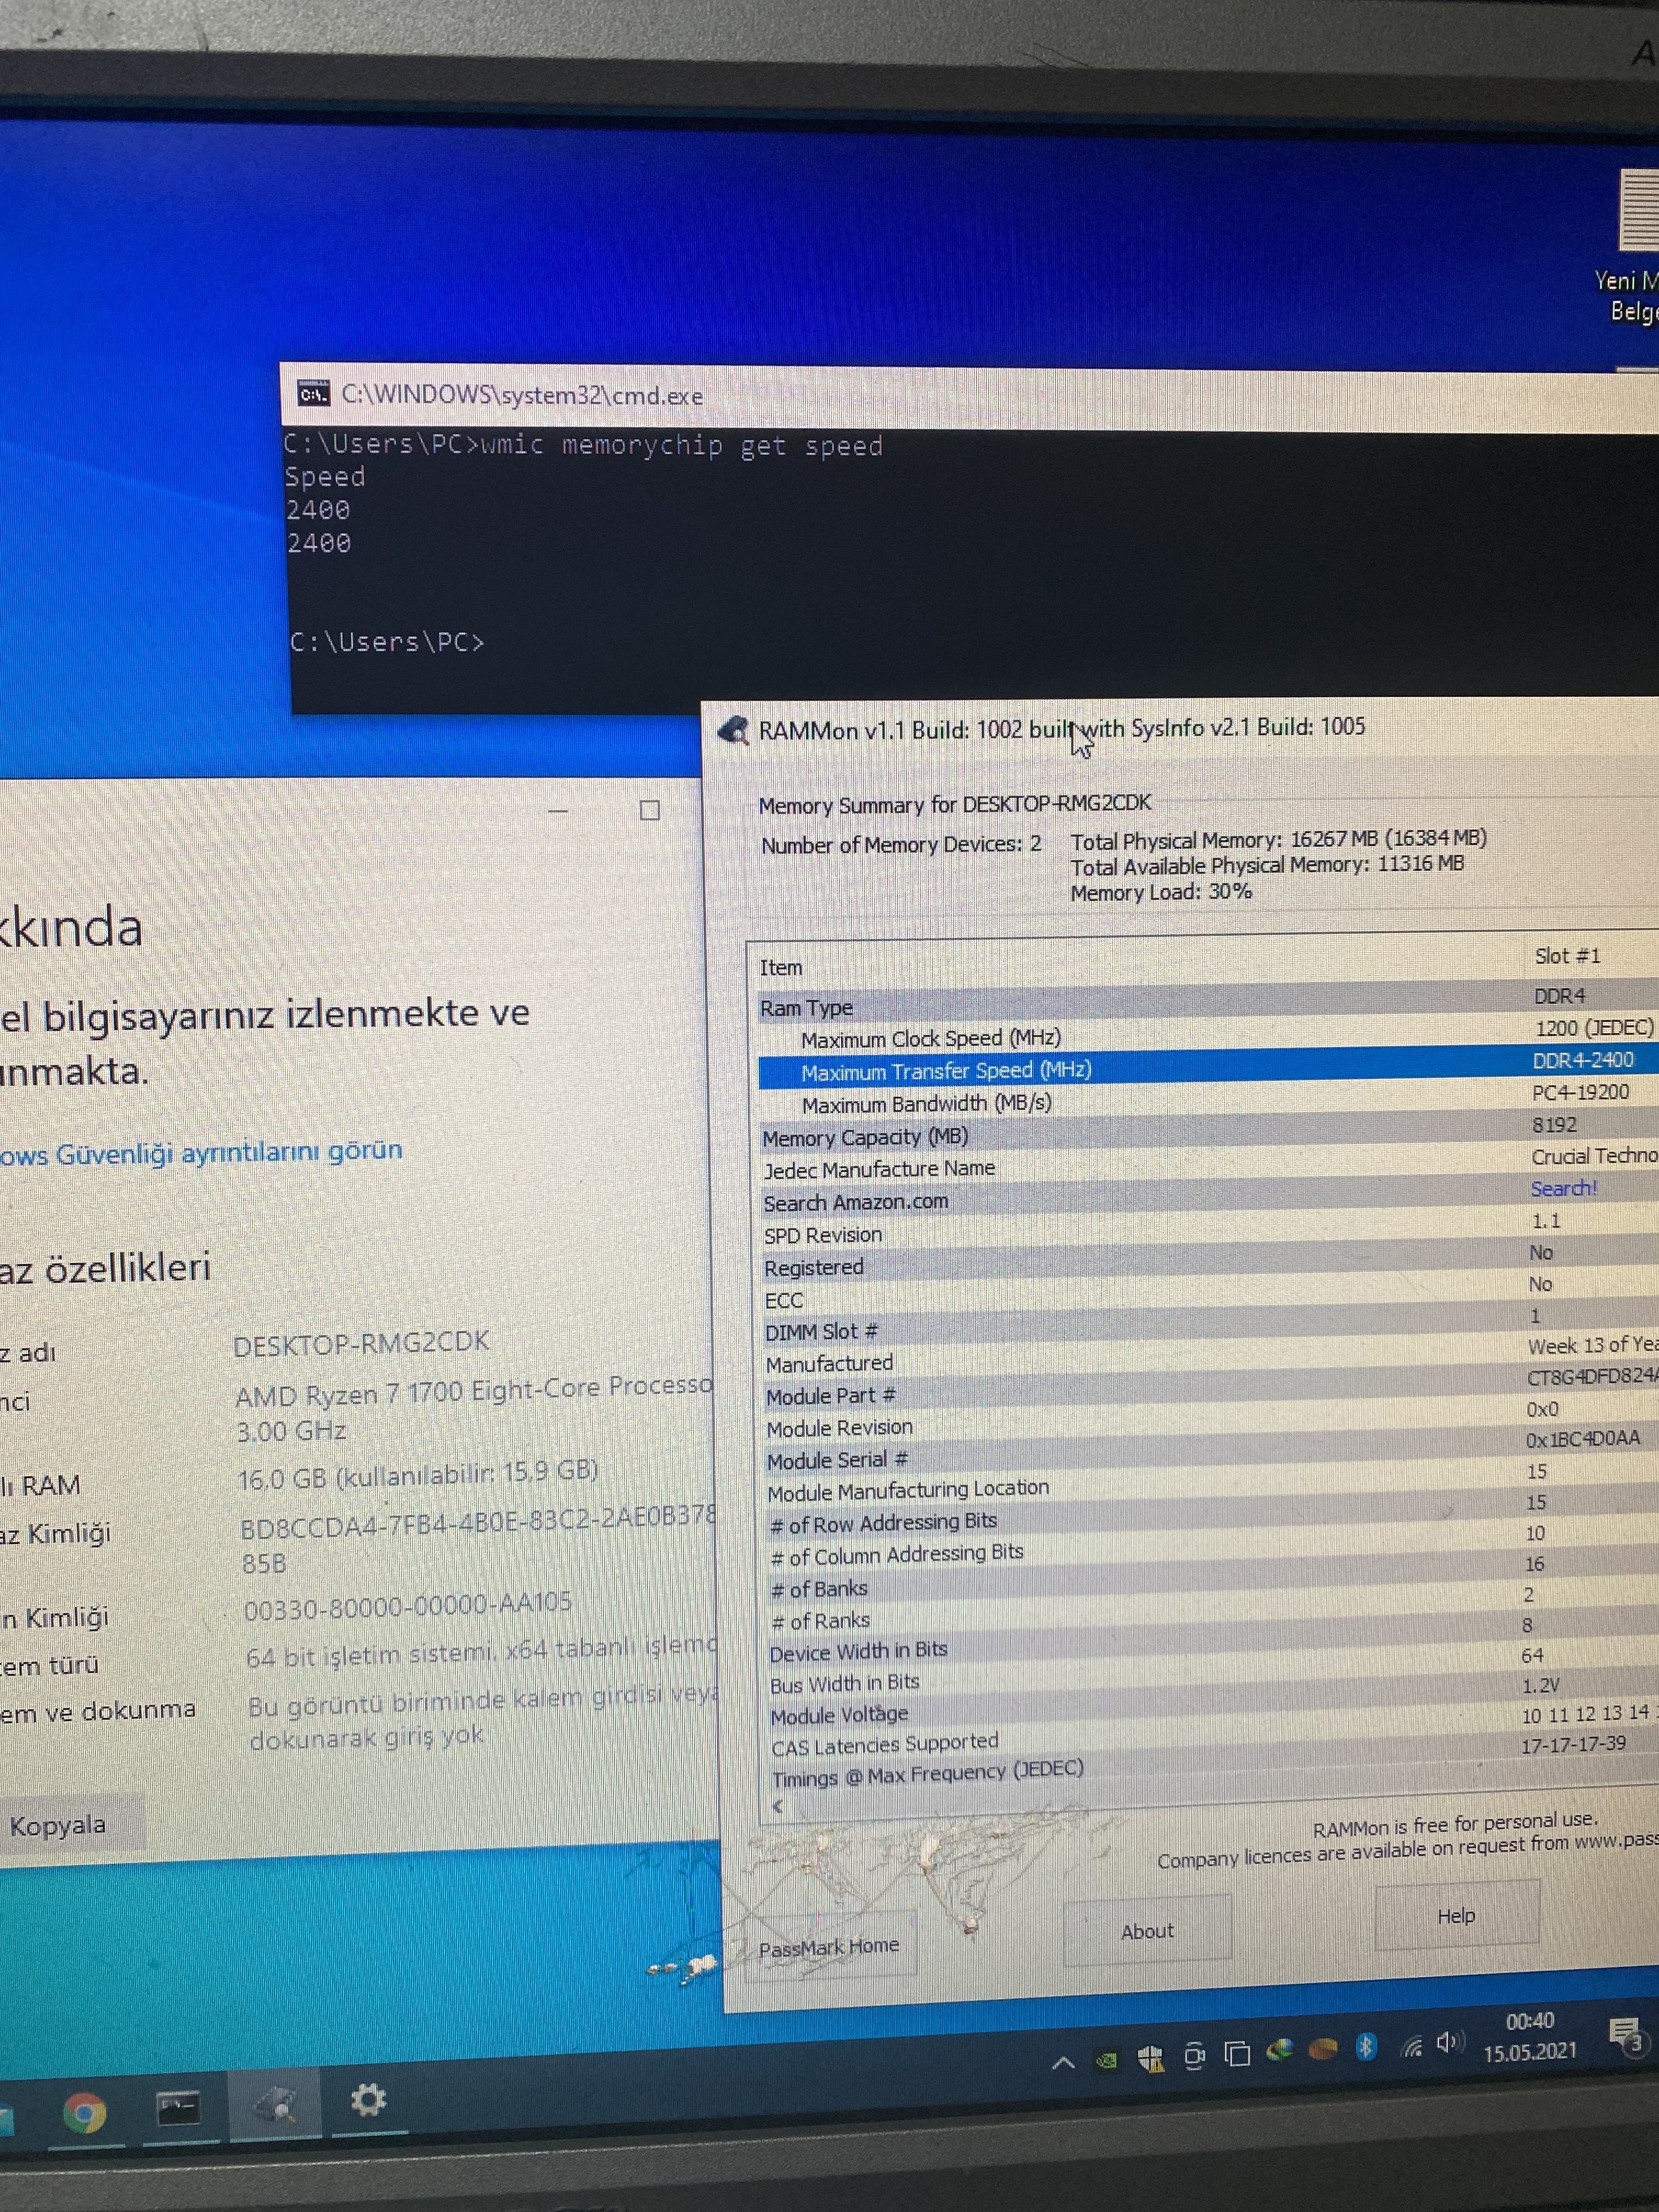Open the NVIDIA tray icon
1659x2212 pixels.
tap(1106, 2060)
